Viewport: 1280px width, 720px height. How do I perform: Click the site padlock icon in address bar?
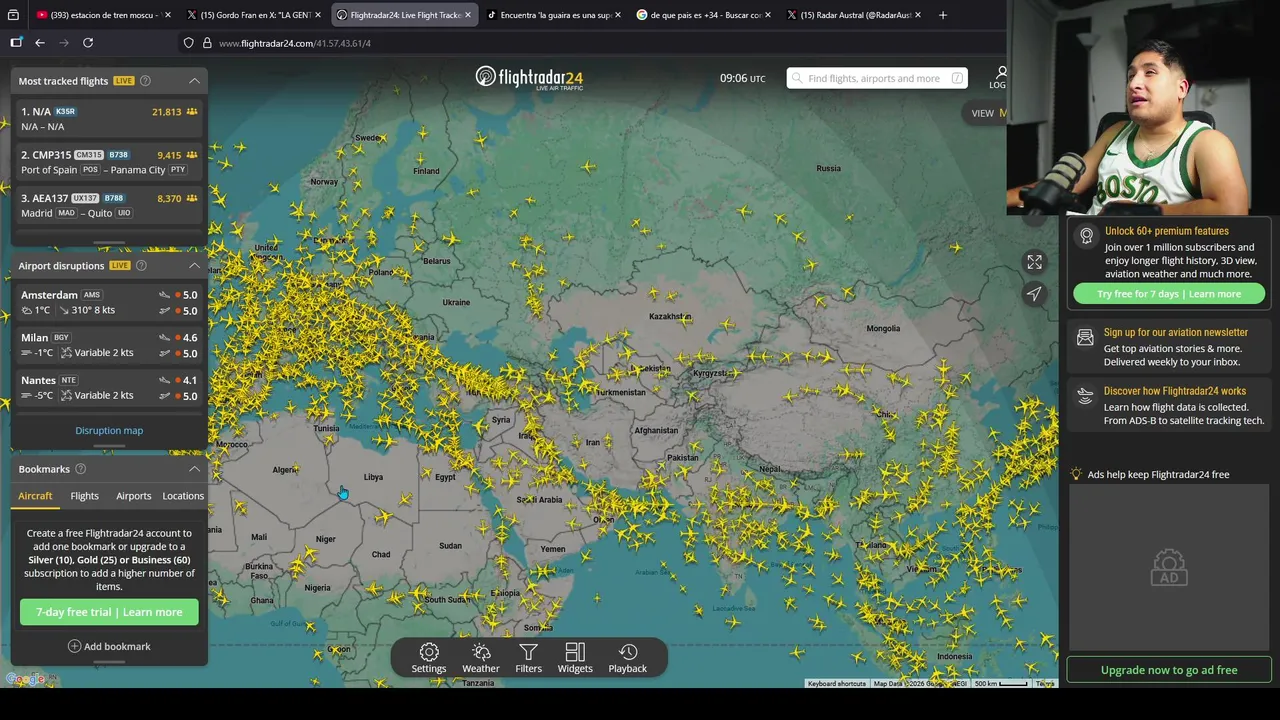(x=207, y=43)
